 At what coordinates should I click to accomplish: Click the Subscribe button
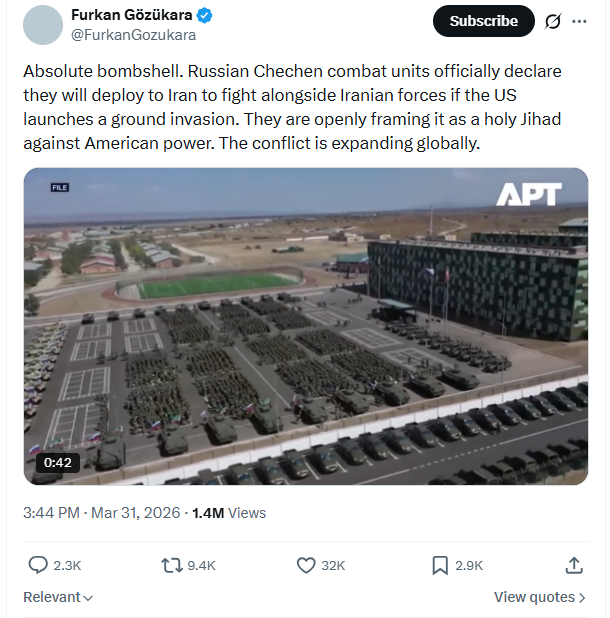(483, 21)
